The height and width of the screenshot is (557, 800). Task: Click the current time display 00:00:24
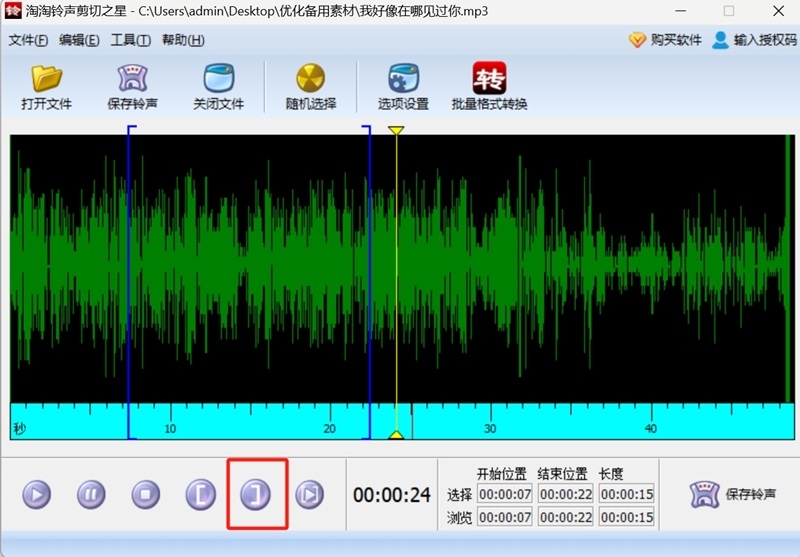click(x=392, y=495)
